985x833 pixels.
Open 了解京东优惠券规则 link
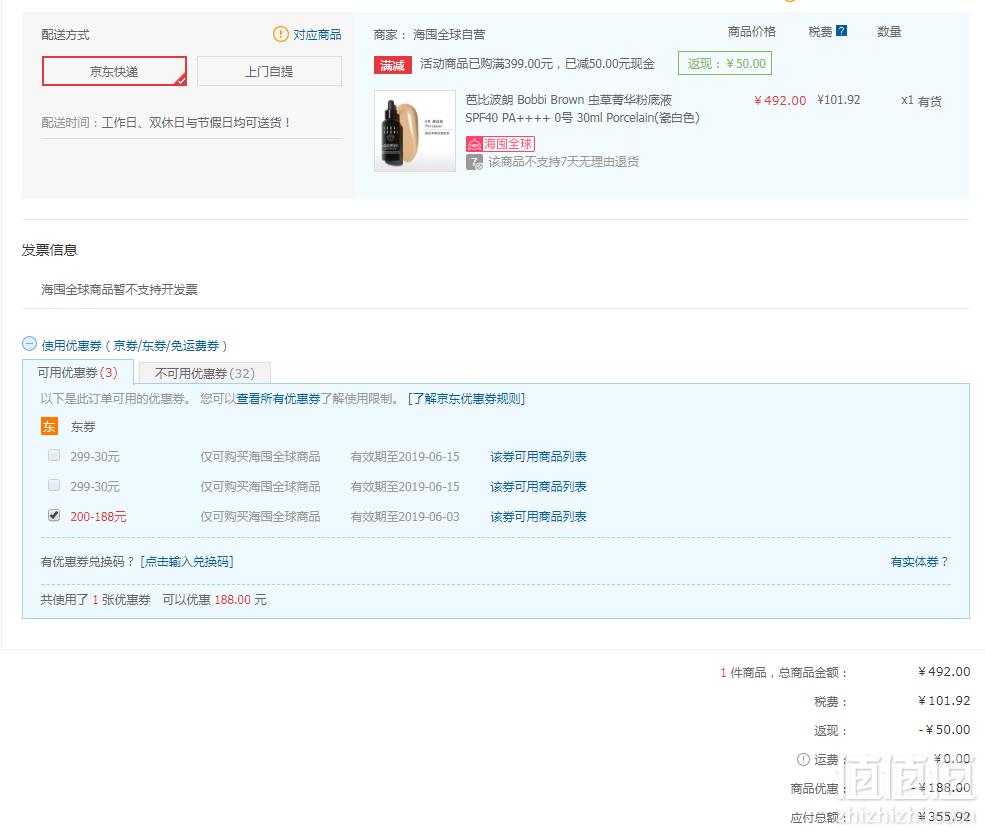(x=466, y=399)
